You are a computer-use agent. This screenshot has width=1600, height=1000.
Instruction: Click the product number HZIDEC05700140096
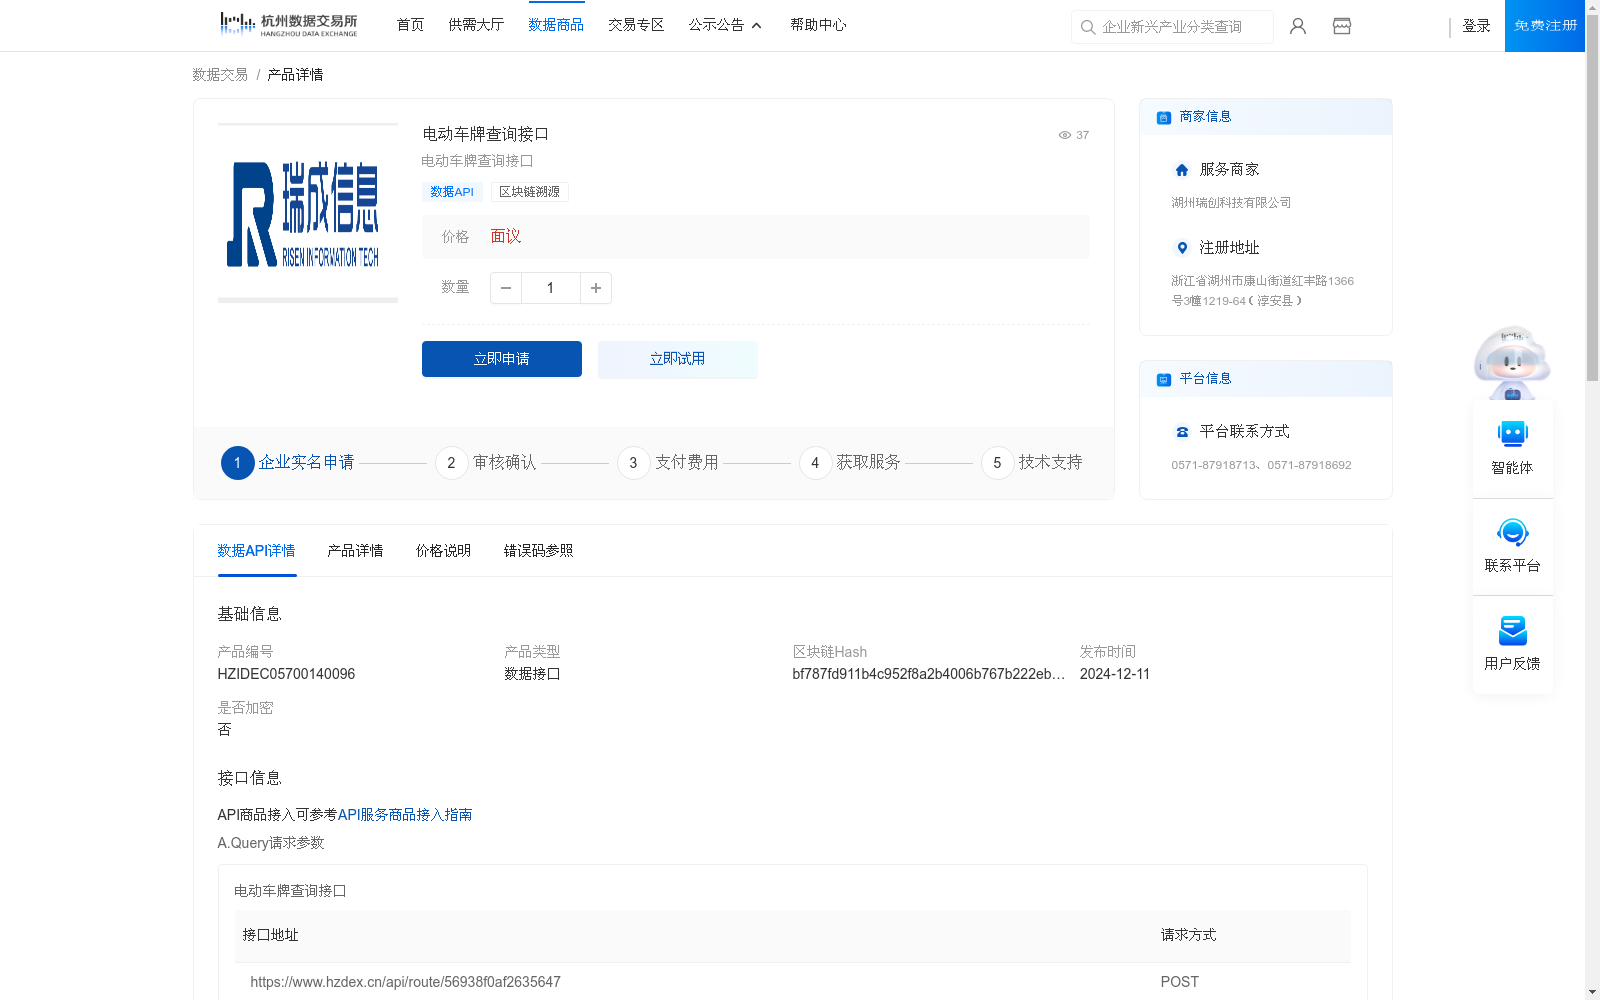(286, 674)
